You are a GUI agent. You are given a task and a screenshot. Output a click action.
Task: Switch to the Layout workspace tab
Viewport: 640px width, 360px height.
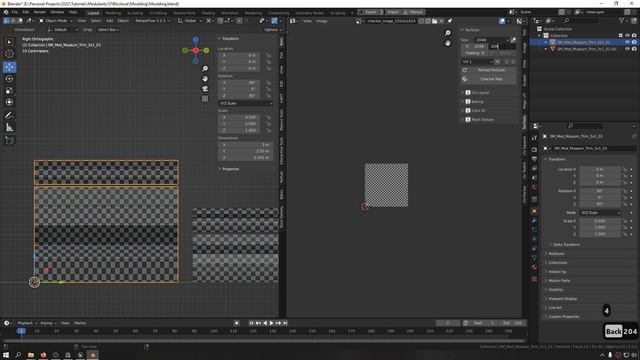coord(93,13)
